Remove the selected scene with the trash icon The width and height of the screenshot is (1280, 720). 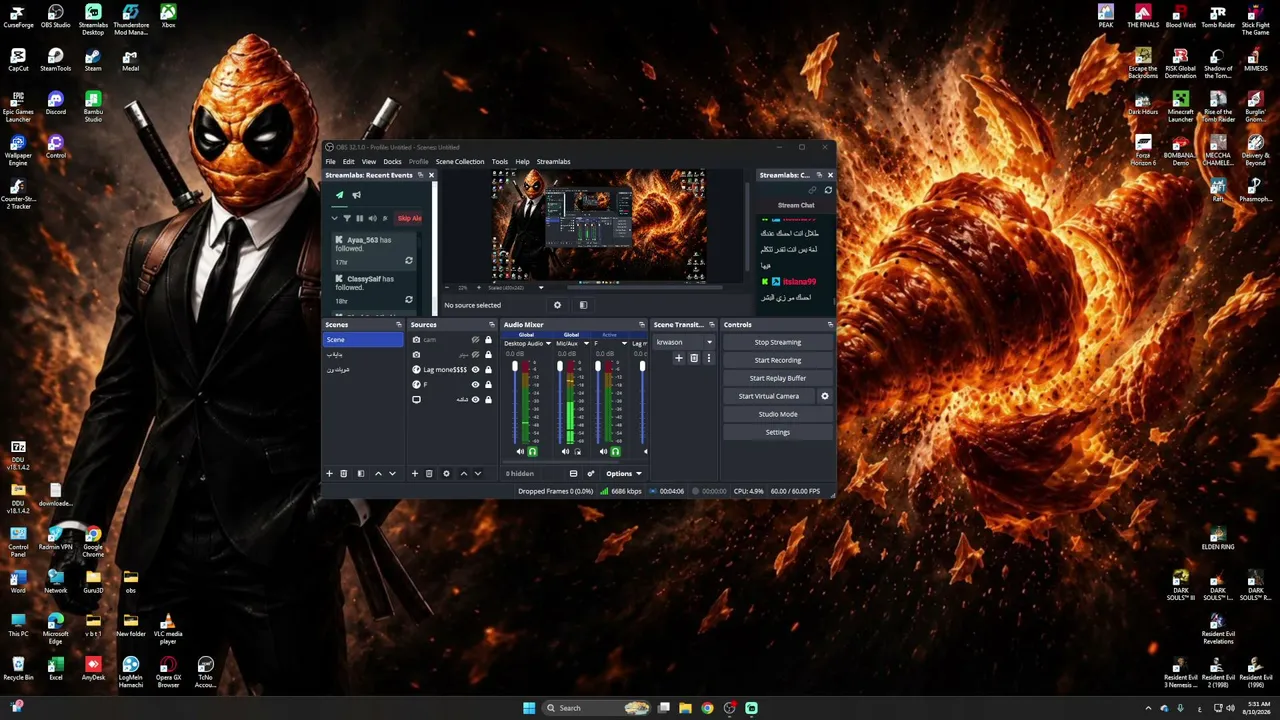(344, 473)
